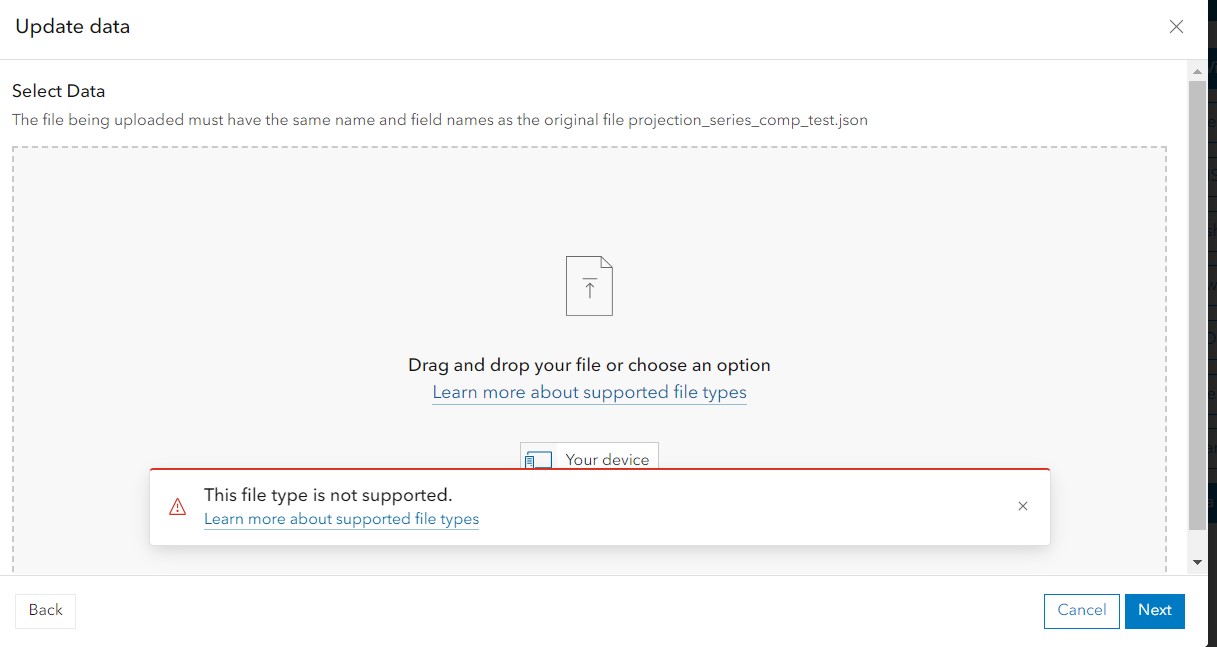This screenshot has width=1217, height=647.
Task: Click the "Drag and drop your file" text
Action: coord(589,365)
